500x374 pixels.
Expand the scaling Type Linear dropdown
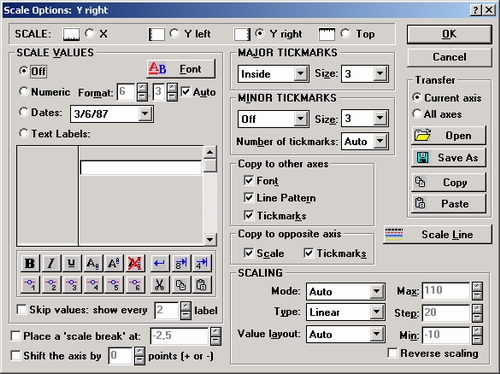coord(376,312)
